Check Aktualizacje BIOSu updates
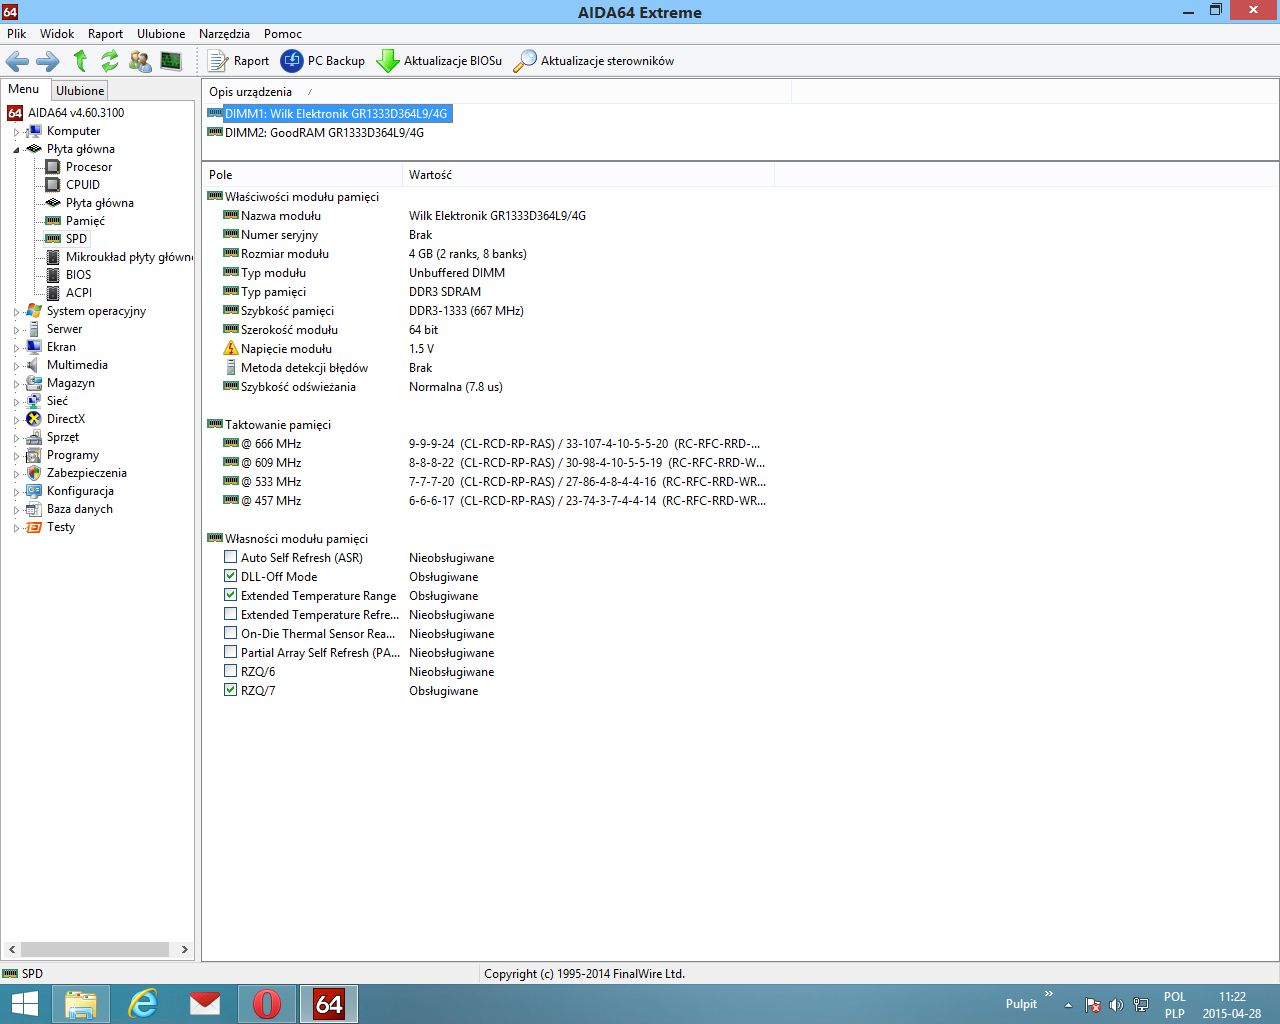1280x1024 pixels. click(x=439, y=61)
